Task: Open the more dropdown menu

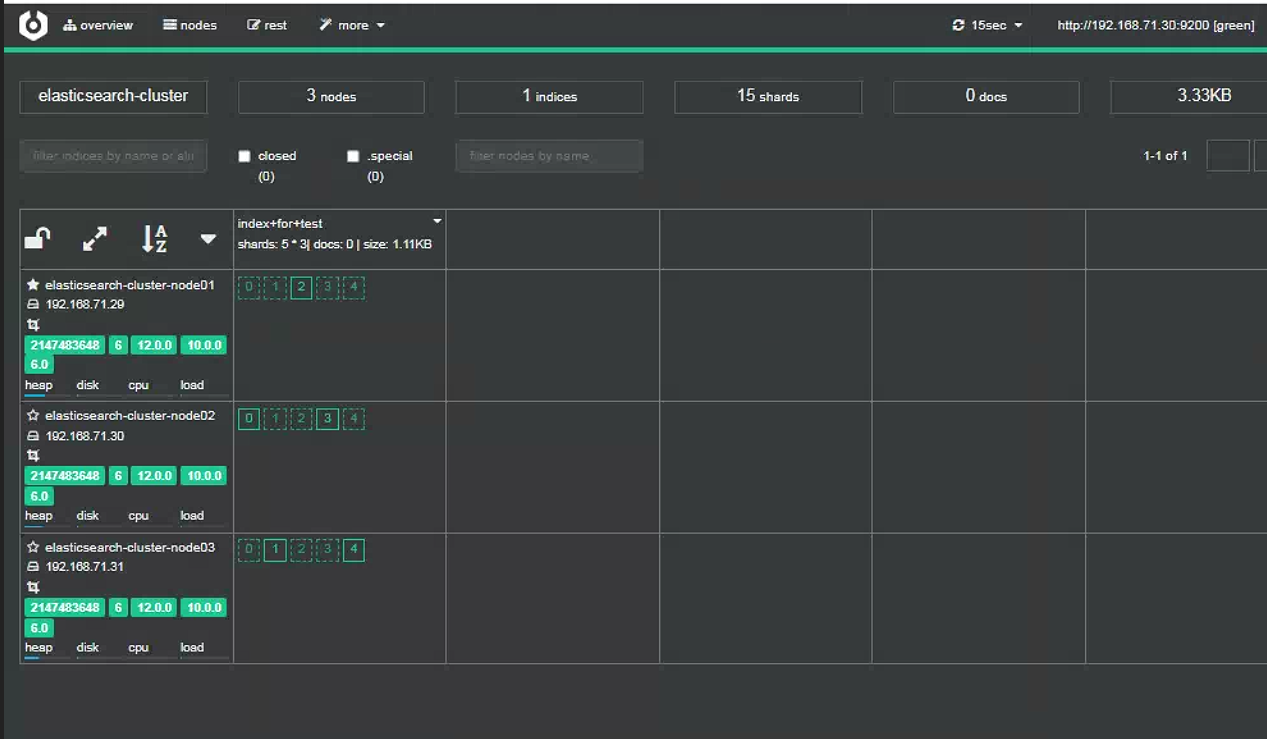Action: coord(352,25)
